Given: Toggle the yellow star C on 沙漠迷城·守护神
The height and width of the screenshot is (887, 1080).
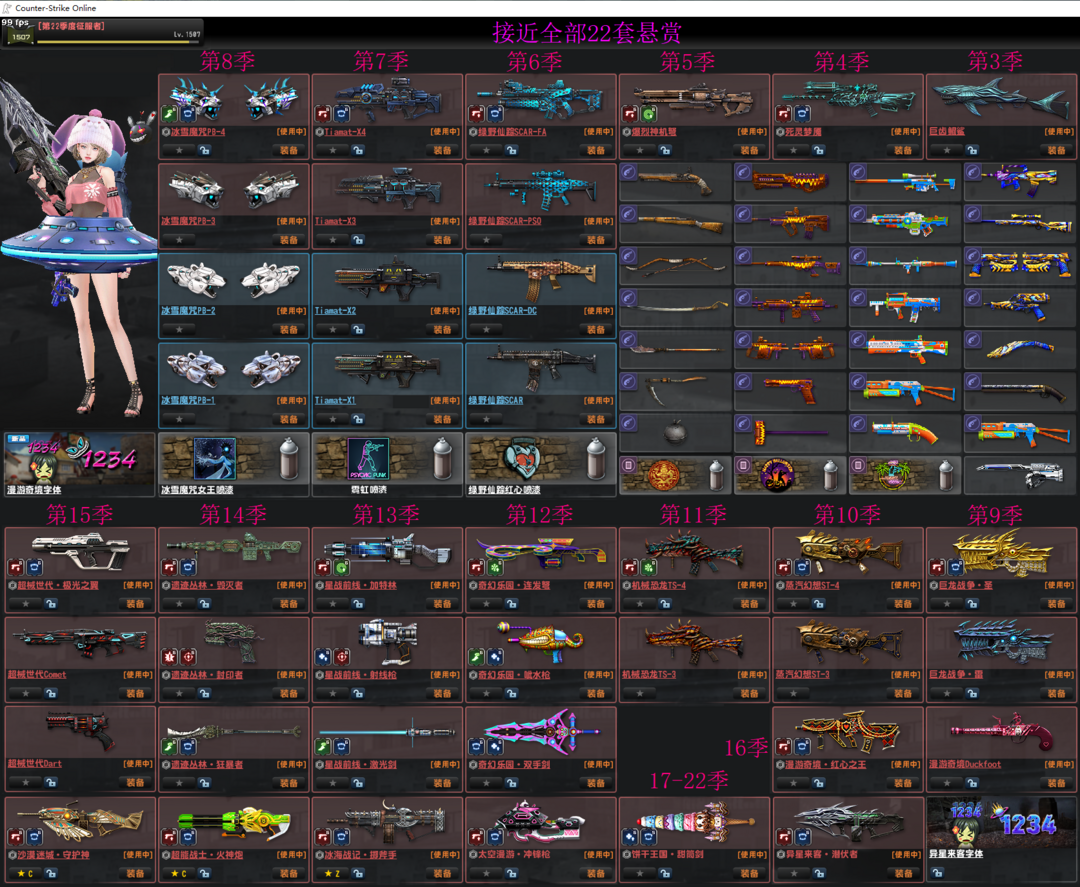Looking at the screenshot, I should point(26,873).
